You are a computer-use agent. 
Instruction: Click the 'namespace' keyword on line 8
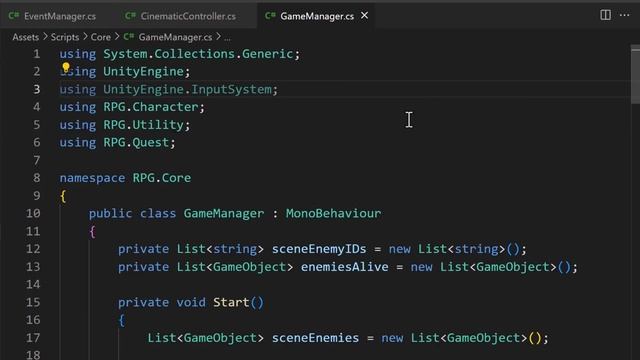pos(92,178)
